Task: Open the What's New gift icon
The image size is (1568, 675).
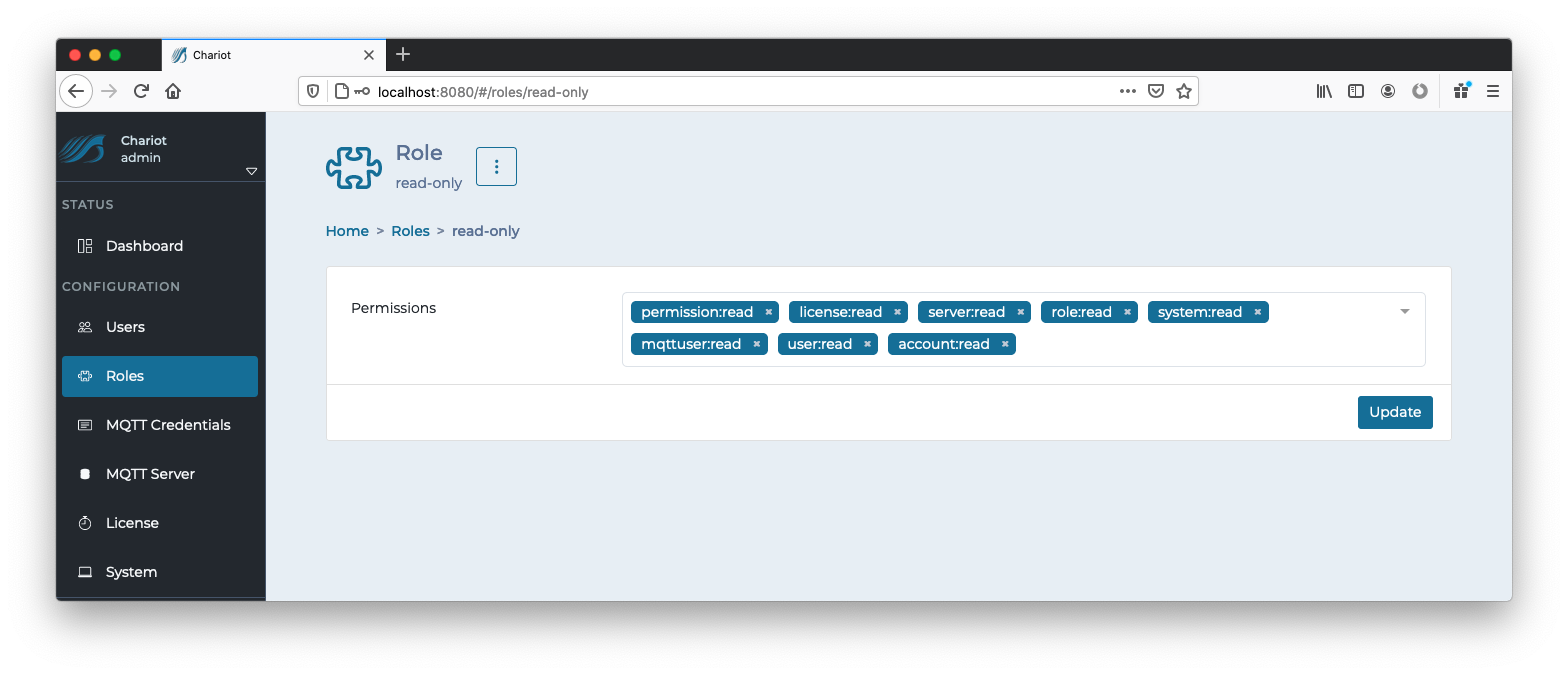Action: pyautogui.click(x=1462, y=91)
